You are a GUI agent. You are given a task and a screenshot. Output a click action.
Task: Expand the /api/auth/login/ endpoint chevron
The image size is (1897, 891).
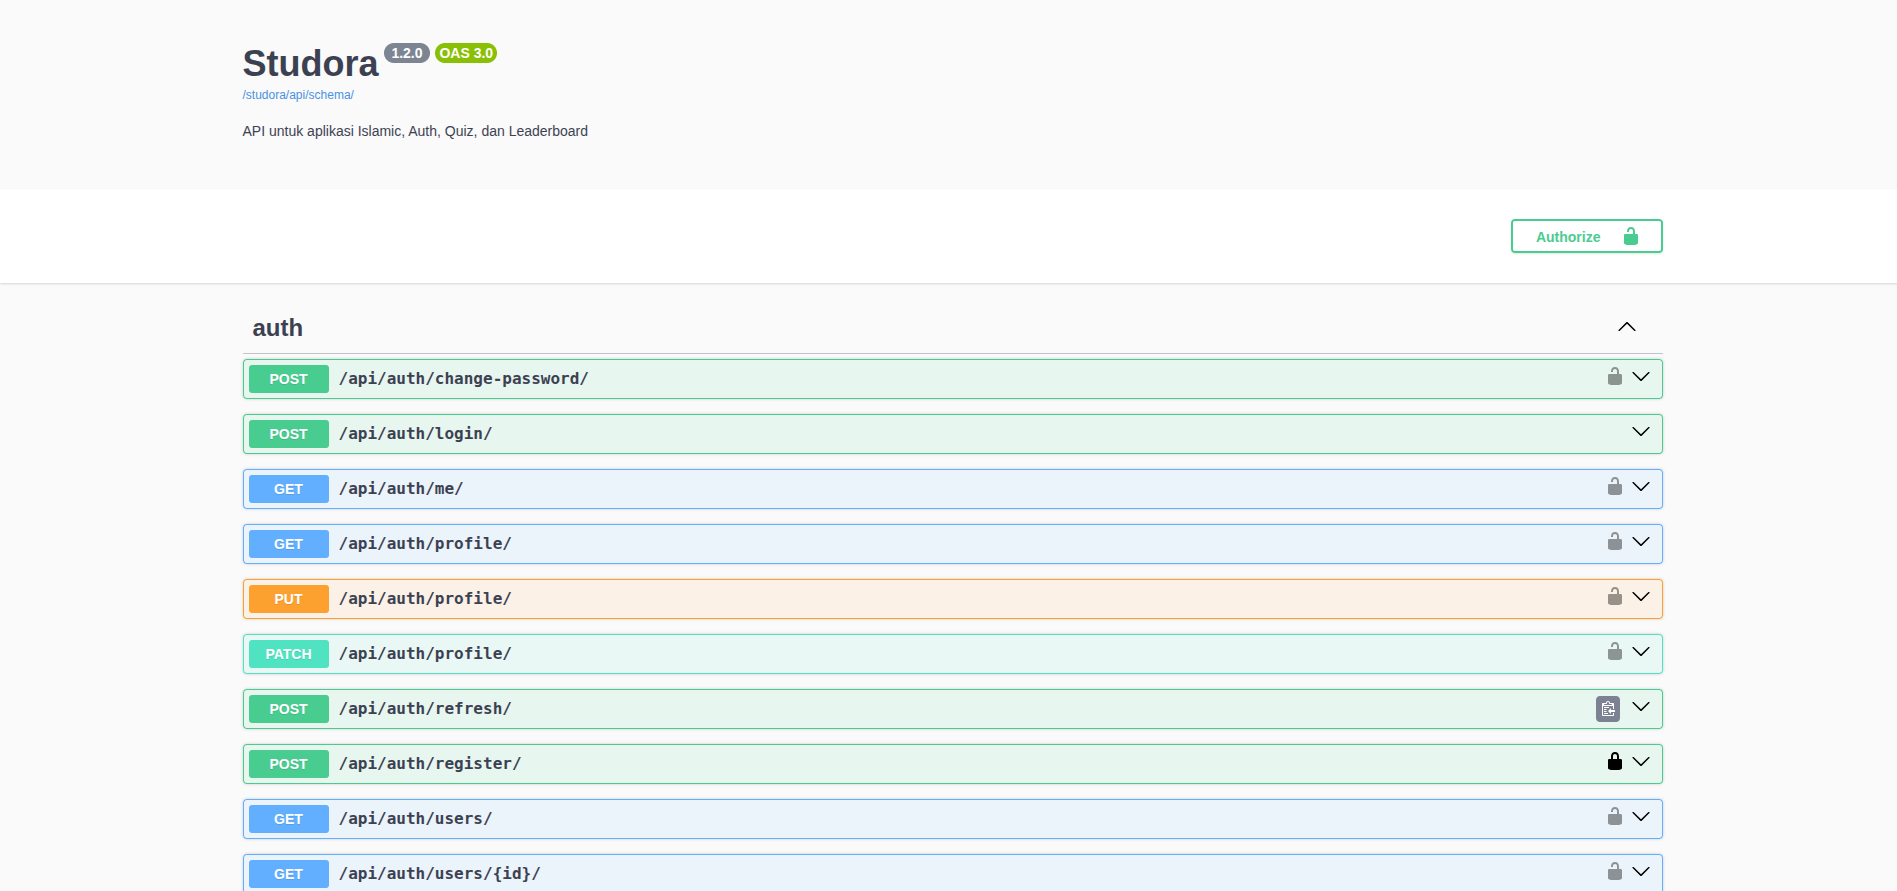(1641, 432)
